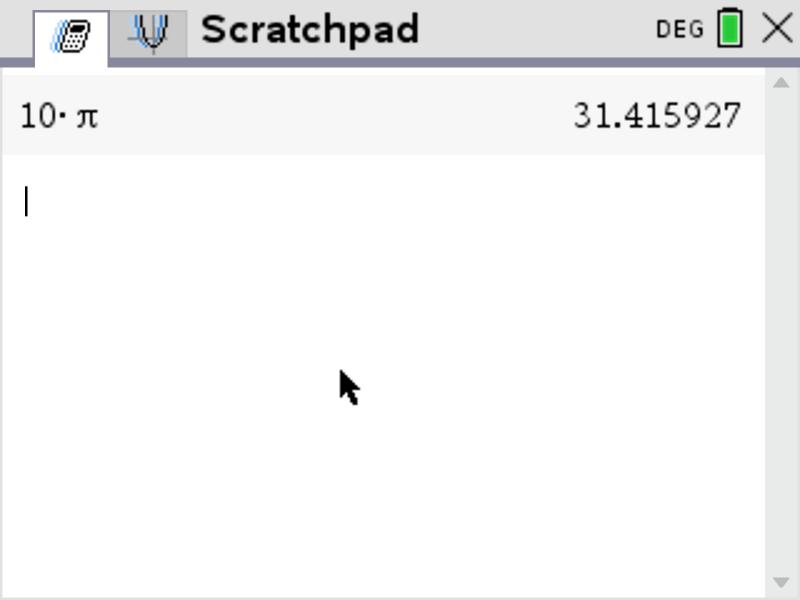The image size is (800, 600).
Task: Check the green battery status icon
Action: [730, 28]
